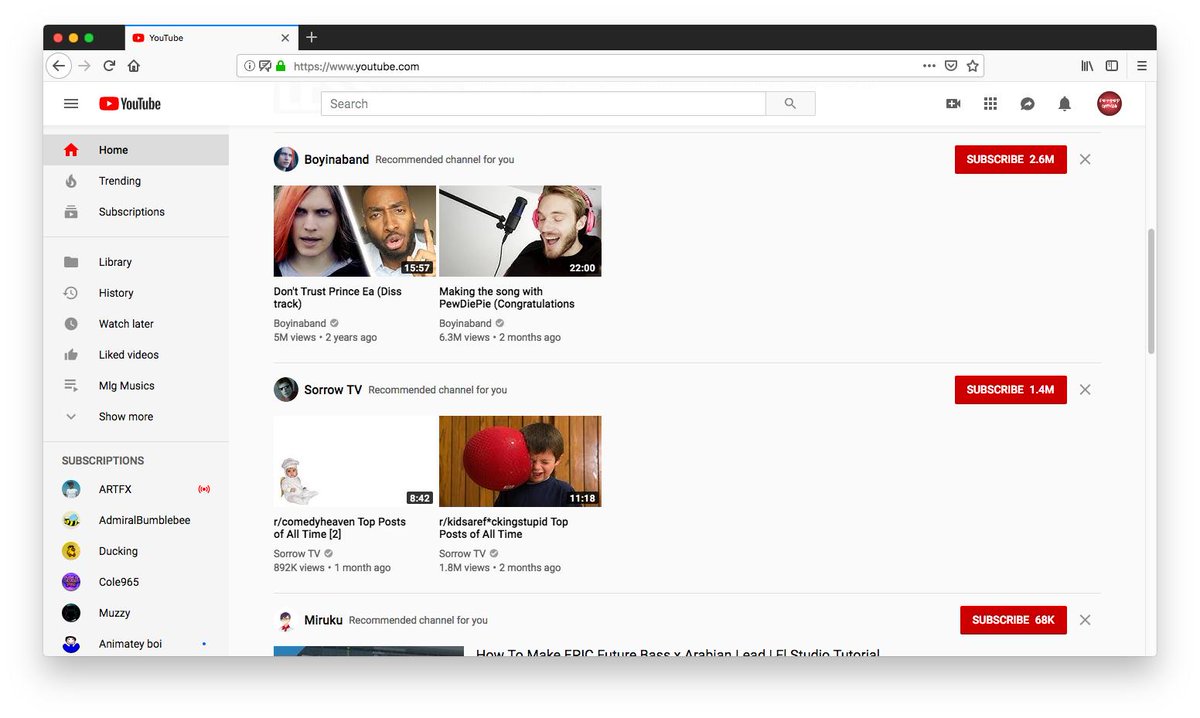Open the Mlg Musics playlist

136,386
